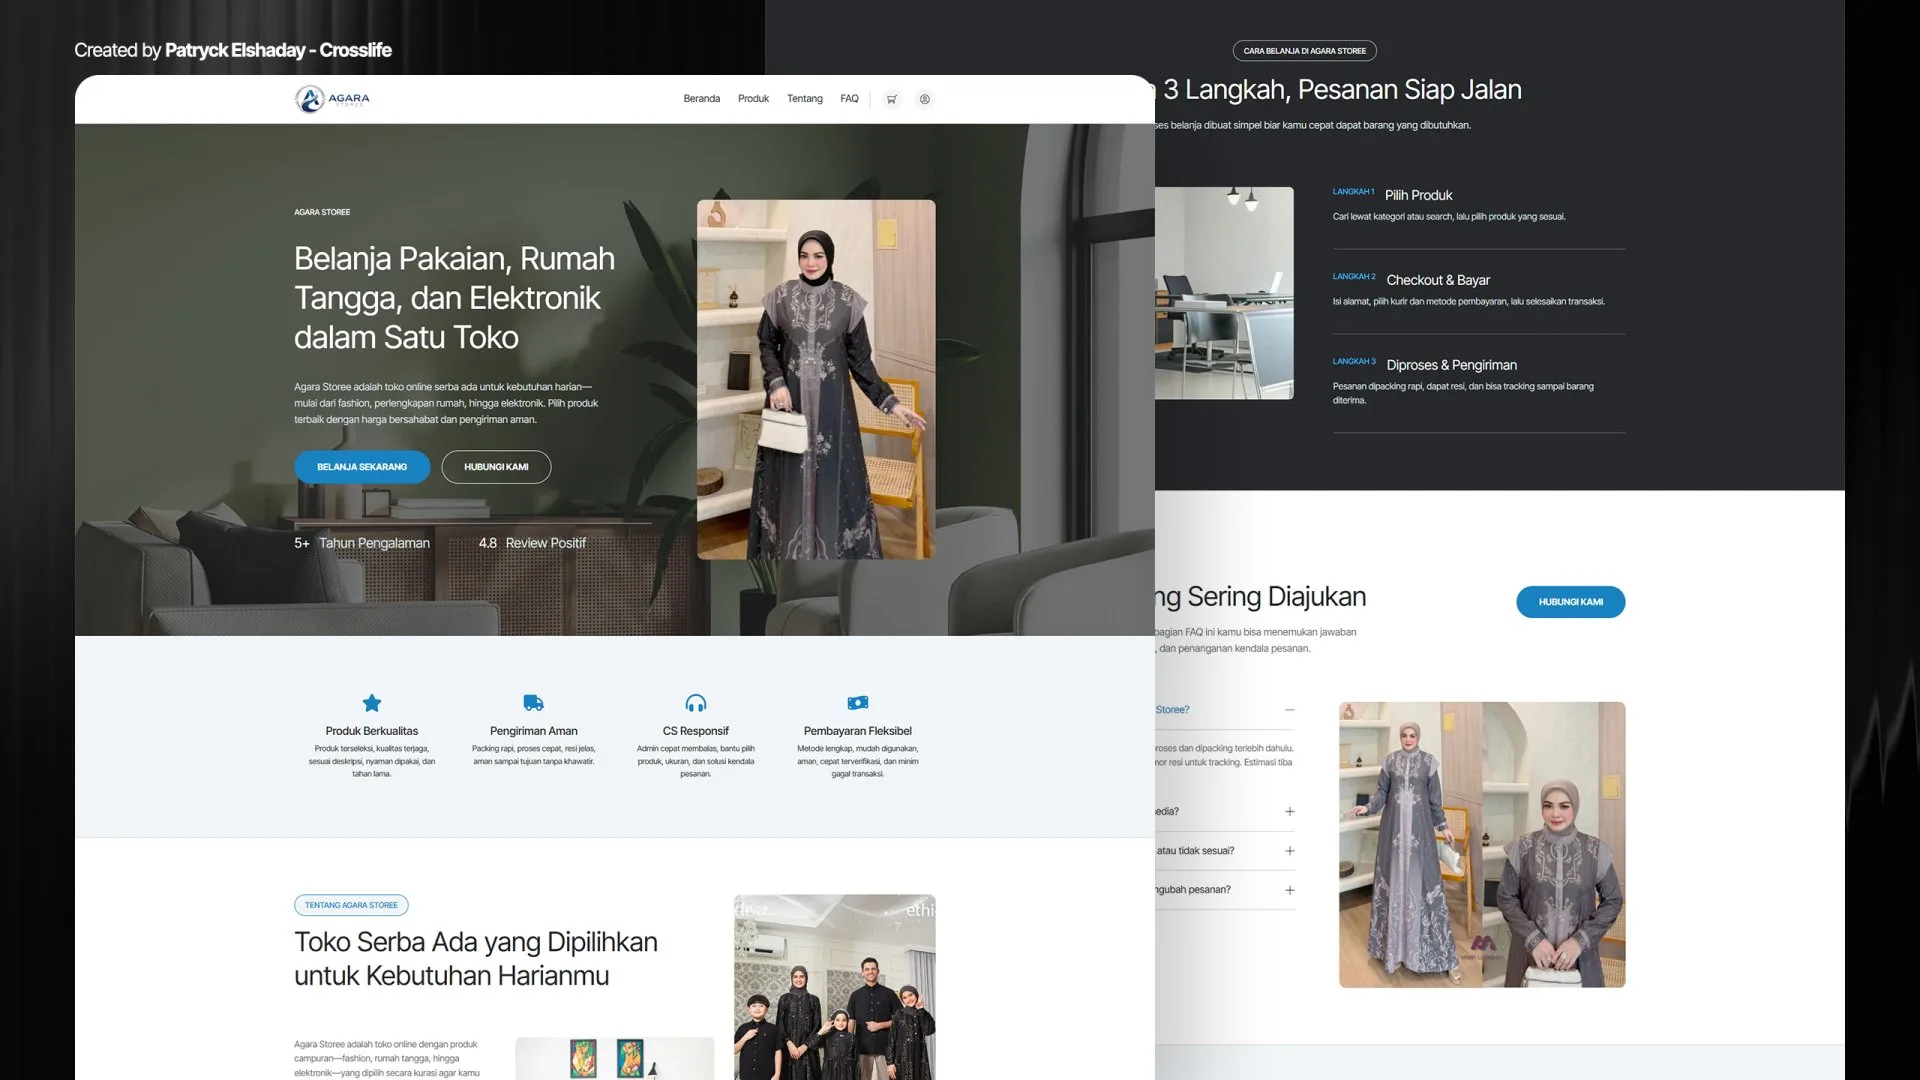Click the CARA BELANJA DI AGARA STOREE badge

[1305, 51]
